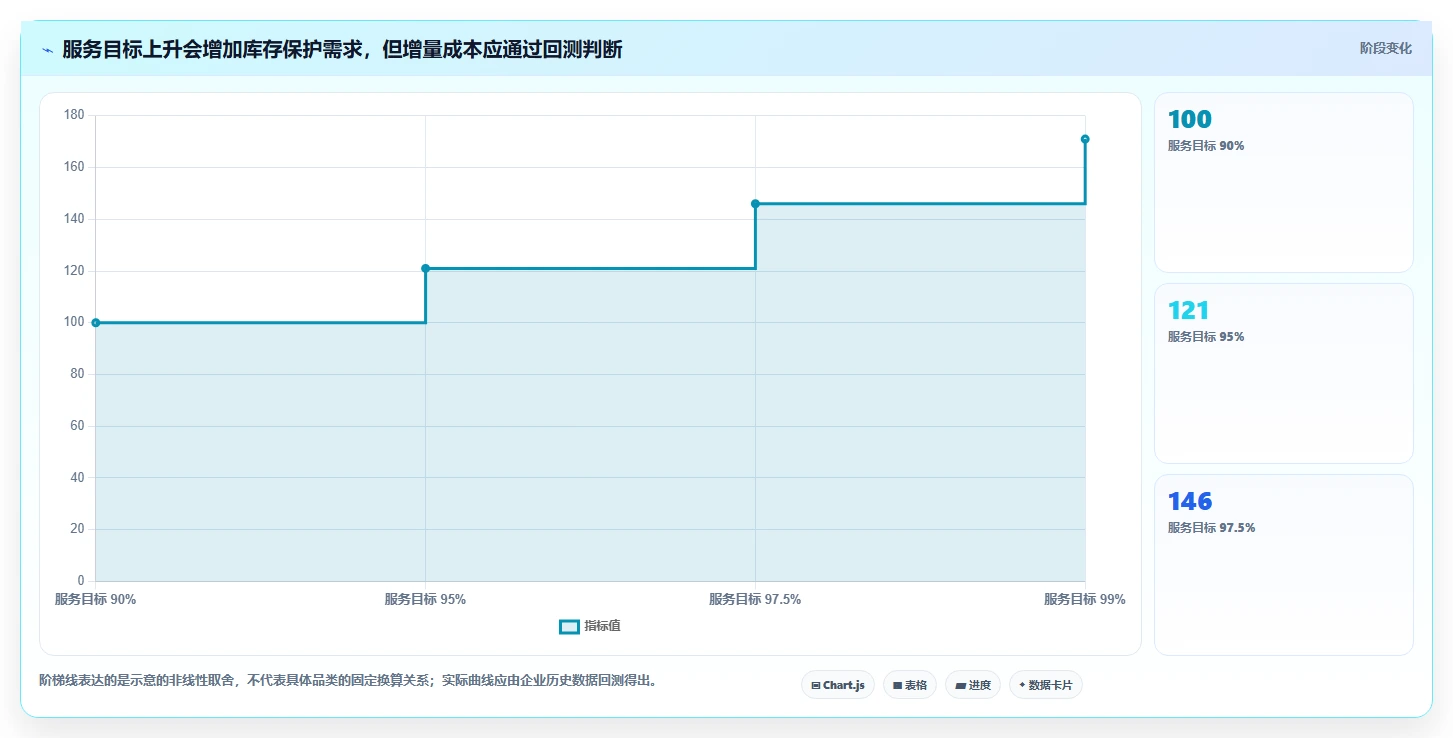Click x-axis label 服务目标 99%

[1085, 600]
